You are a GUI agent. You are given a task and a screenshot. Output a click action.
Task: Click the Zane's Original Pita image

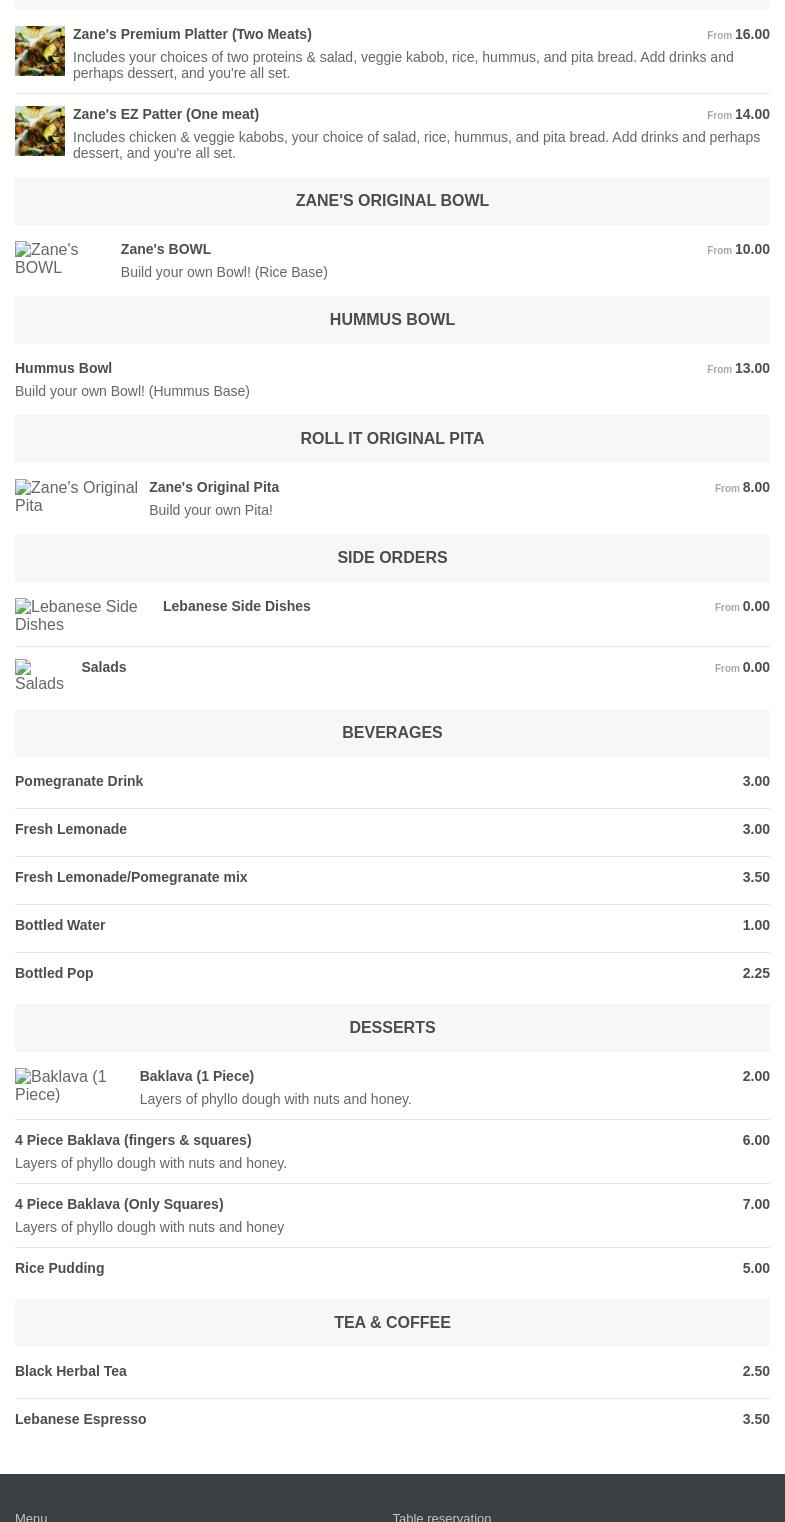coord(76,497)
